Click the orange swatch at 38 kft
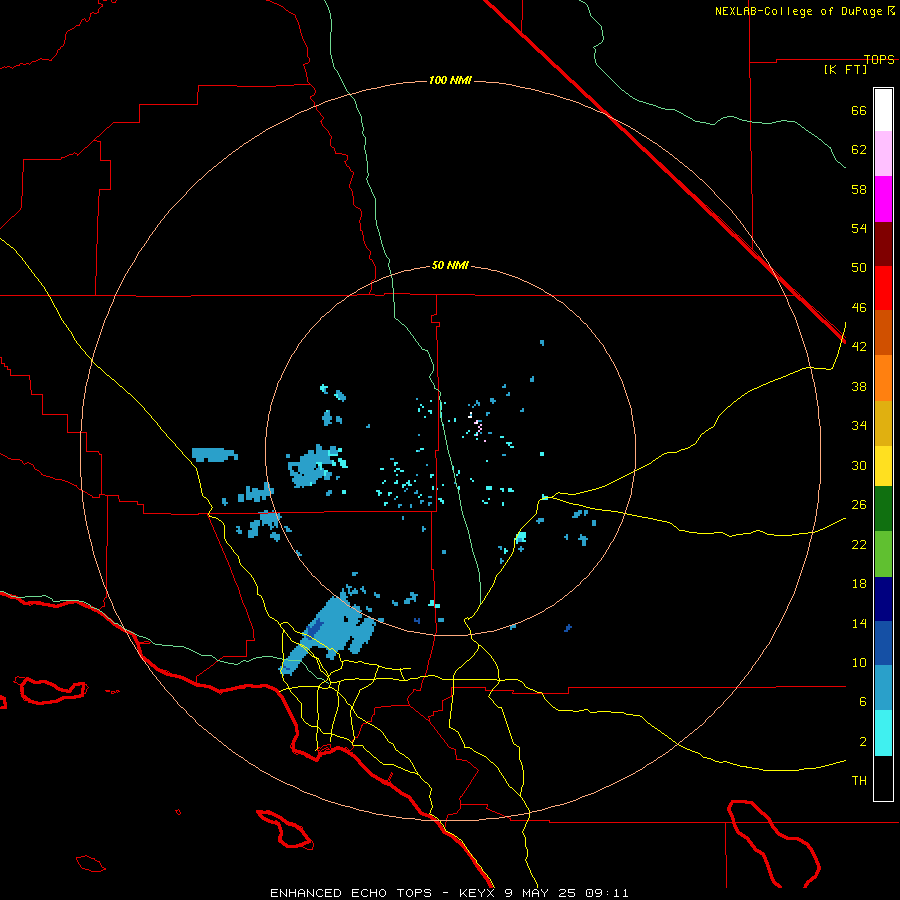This screenshot has height=900, width=900. 883,378
